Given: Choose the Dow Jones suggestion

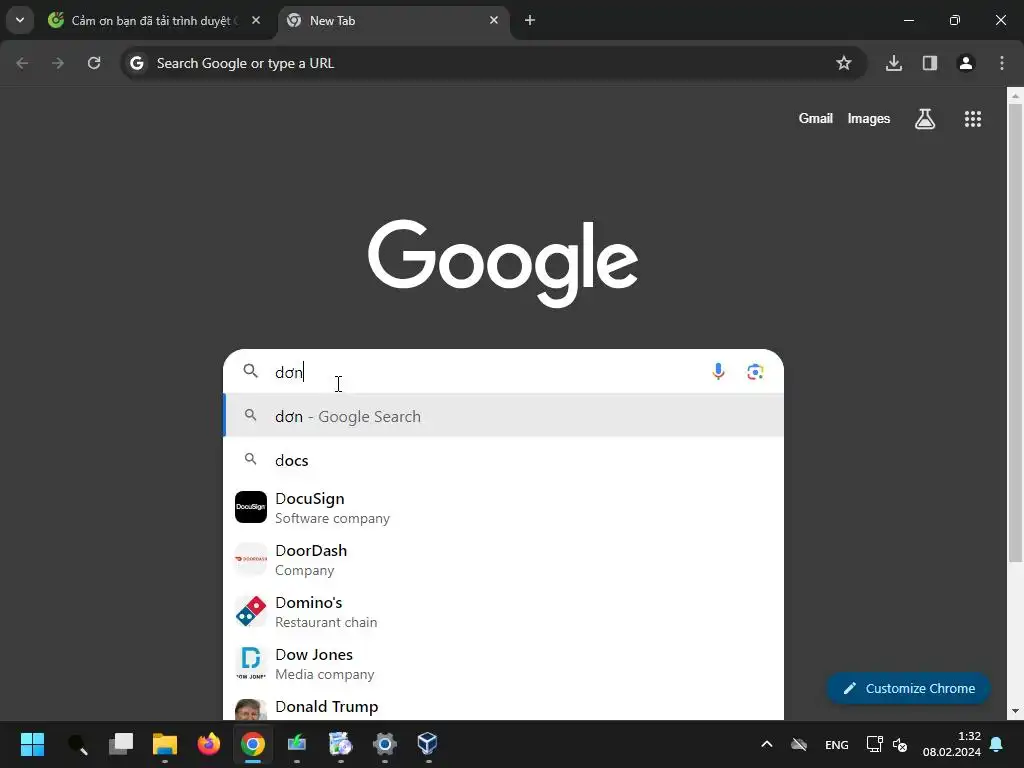Looking at the screenshot, I should [x=503, y=664].
